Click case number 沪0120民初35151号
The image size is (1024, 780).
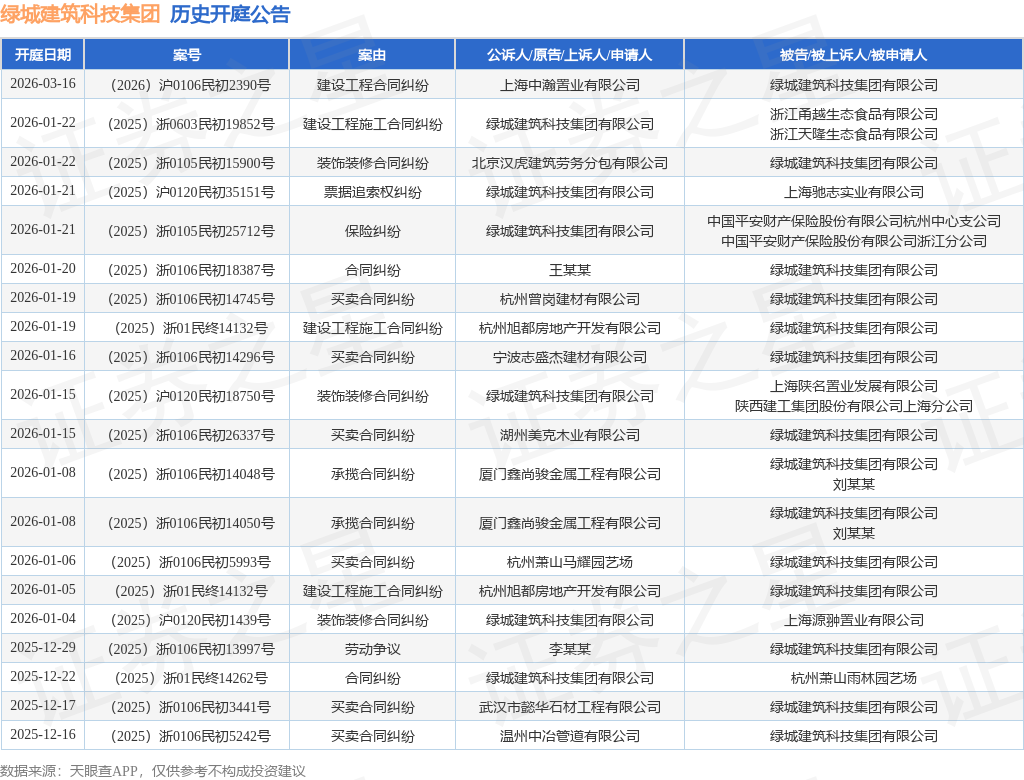(x=191, y=192)
